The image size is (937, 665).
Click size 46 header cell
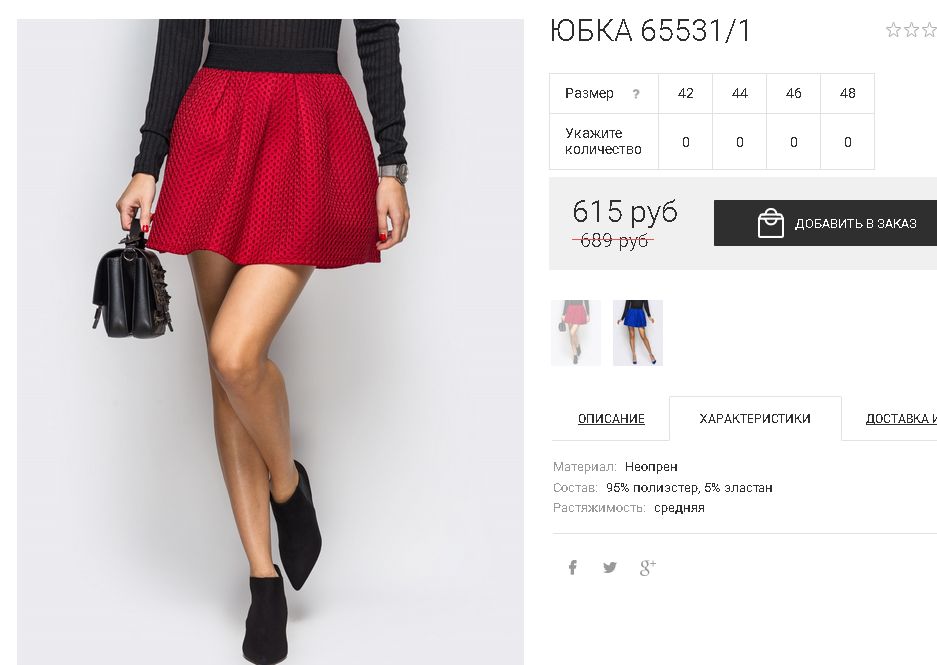click(x=794, y=93)
